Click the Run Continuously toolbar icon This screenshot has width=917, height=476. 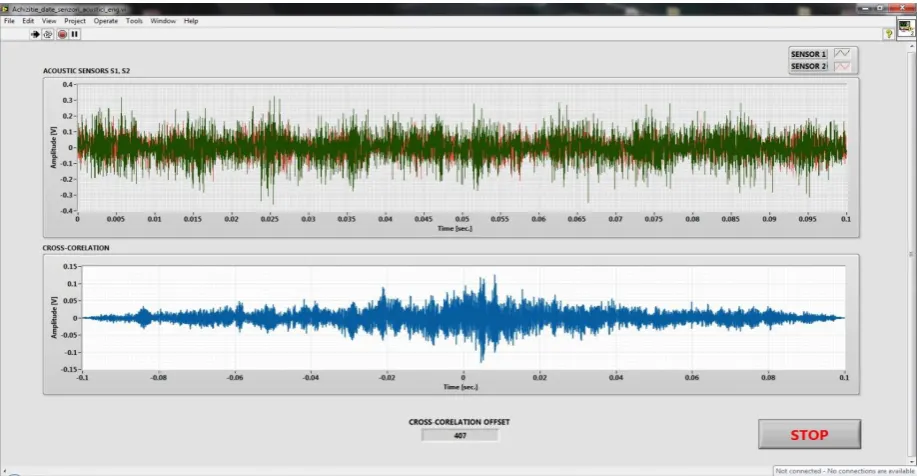(x=48, y=35)
